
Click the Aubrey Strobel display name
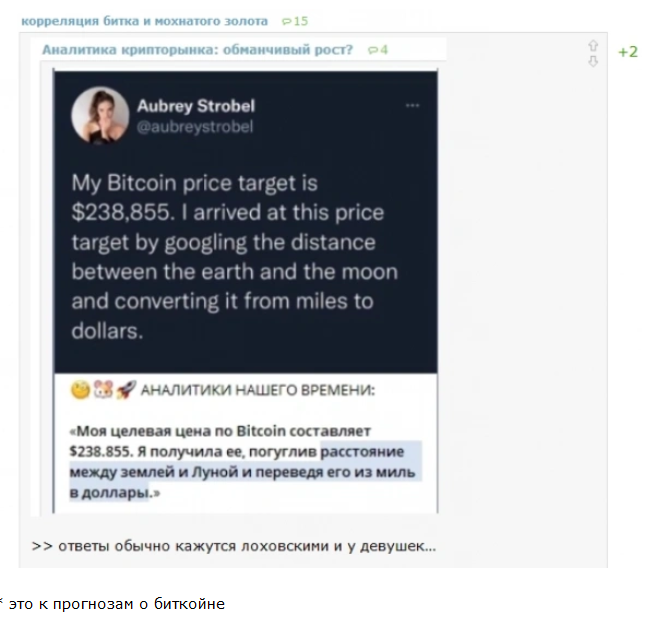[196, 106]
